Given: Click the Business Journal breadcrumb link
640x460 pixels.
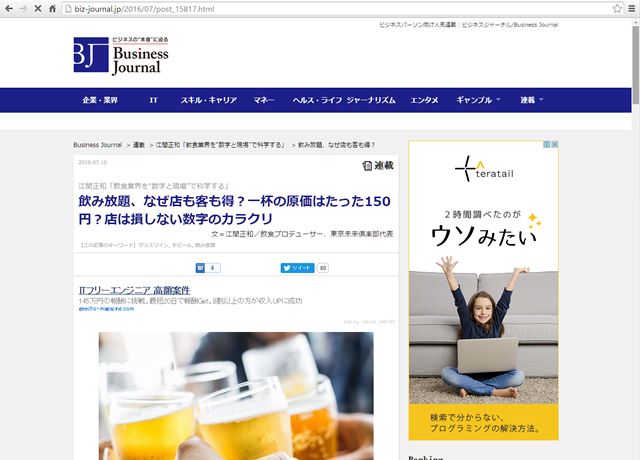Looking at the screenshot, I should 97,145.
